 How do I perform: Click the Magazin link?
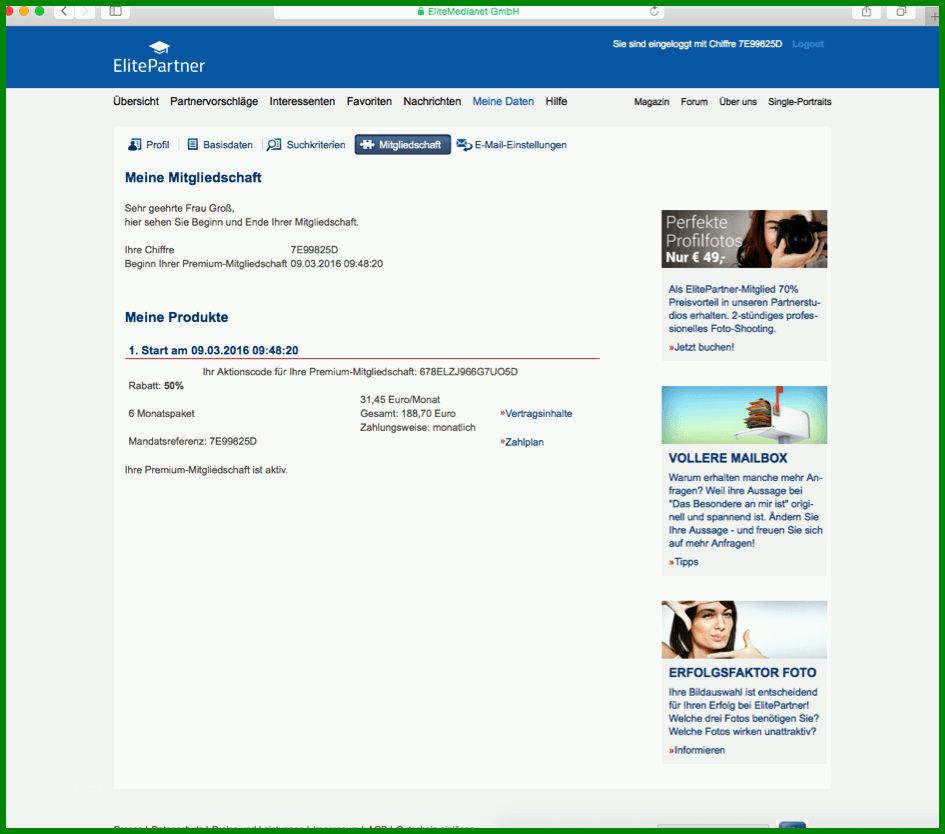pos(651,102)
